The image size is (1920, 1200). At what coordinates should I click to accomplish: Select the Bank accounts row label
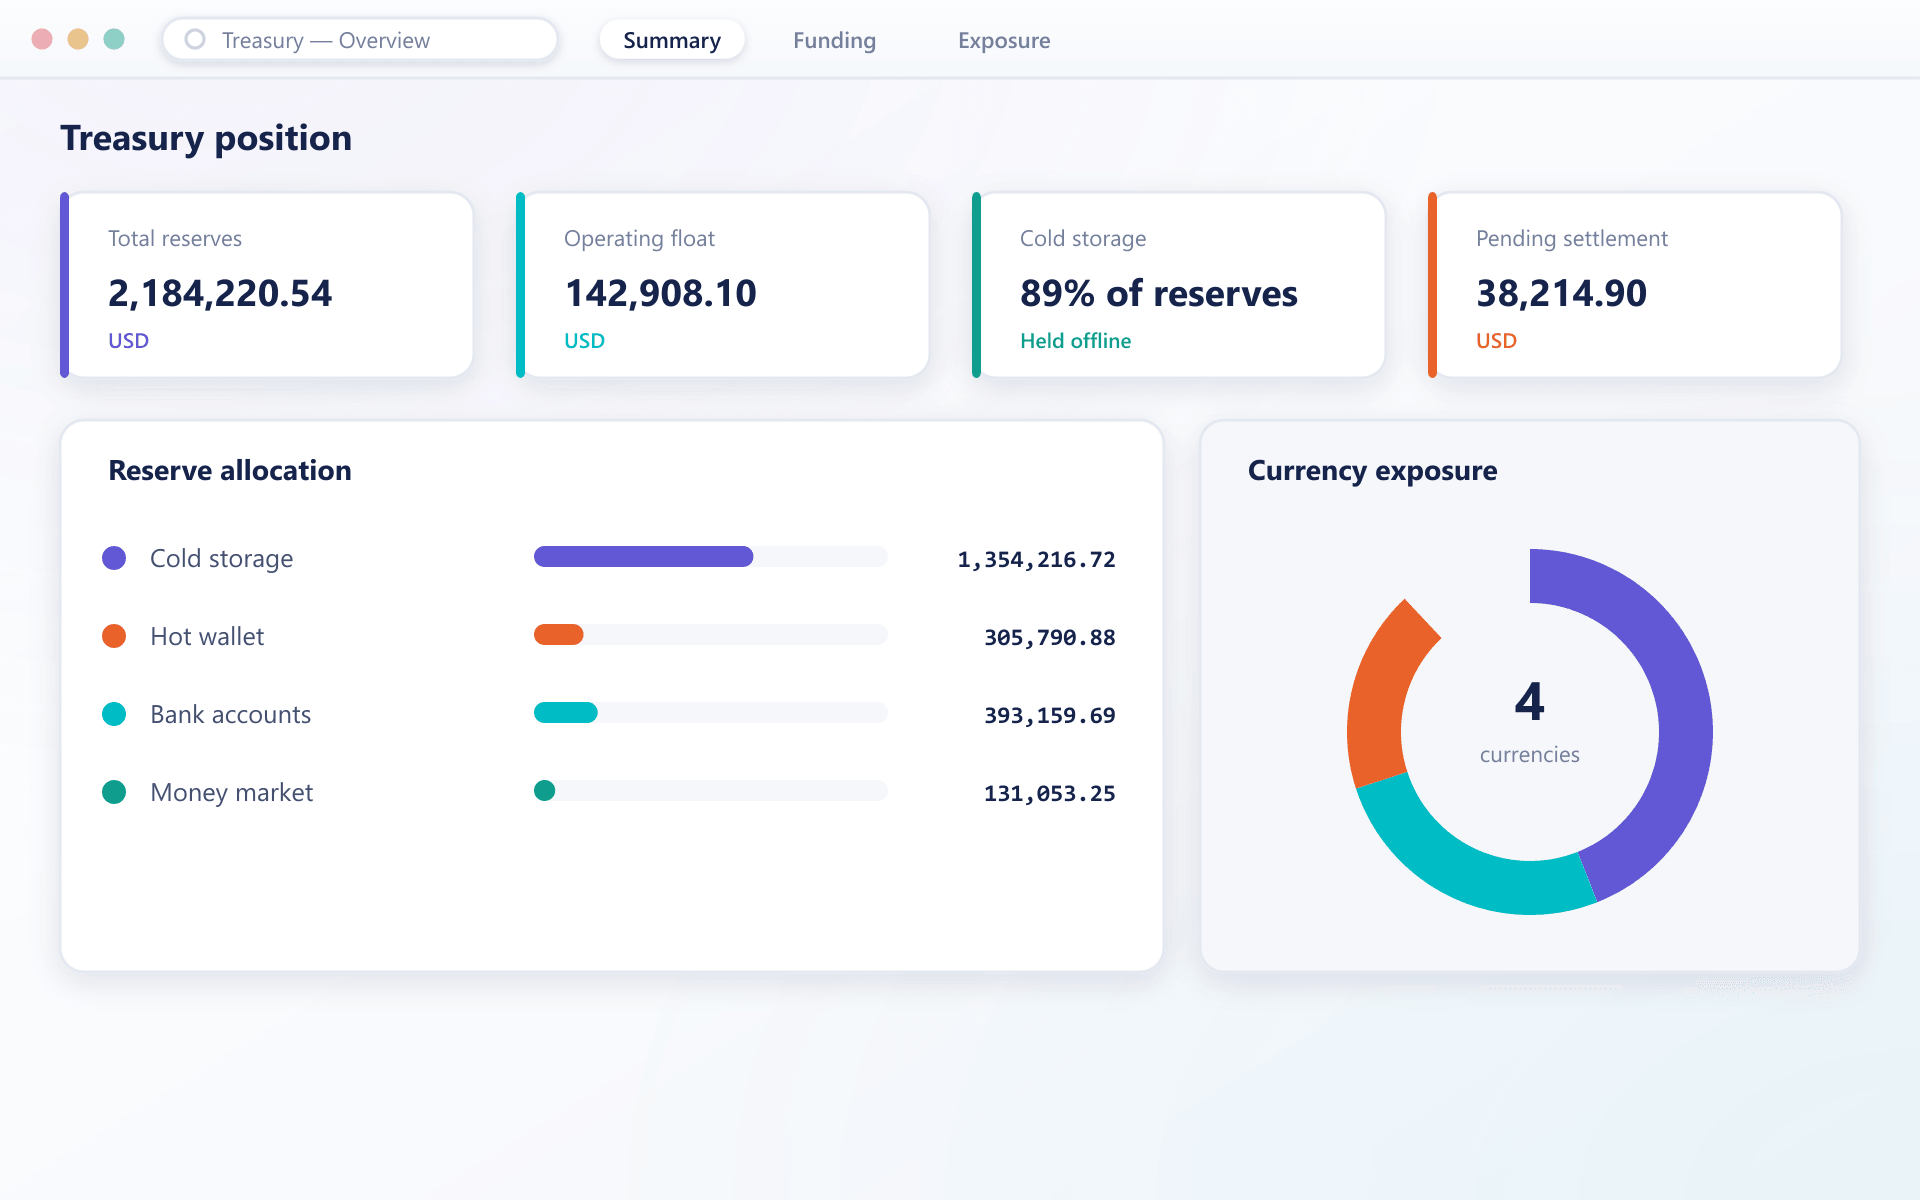click(x=230, y=714)
